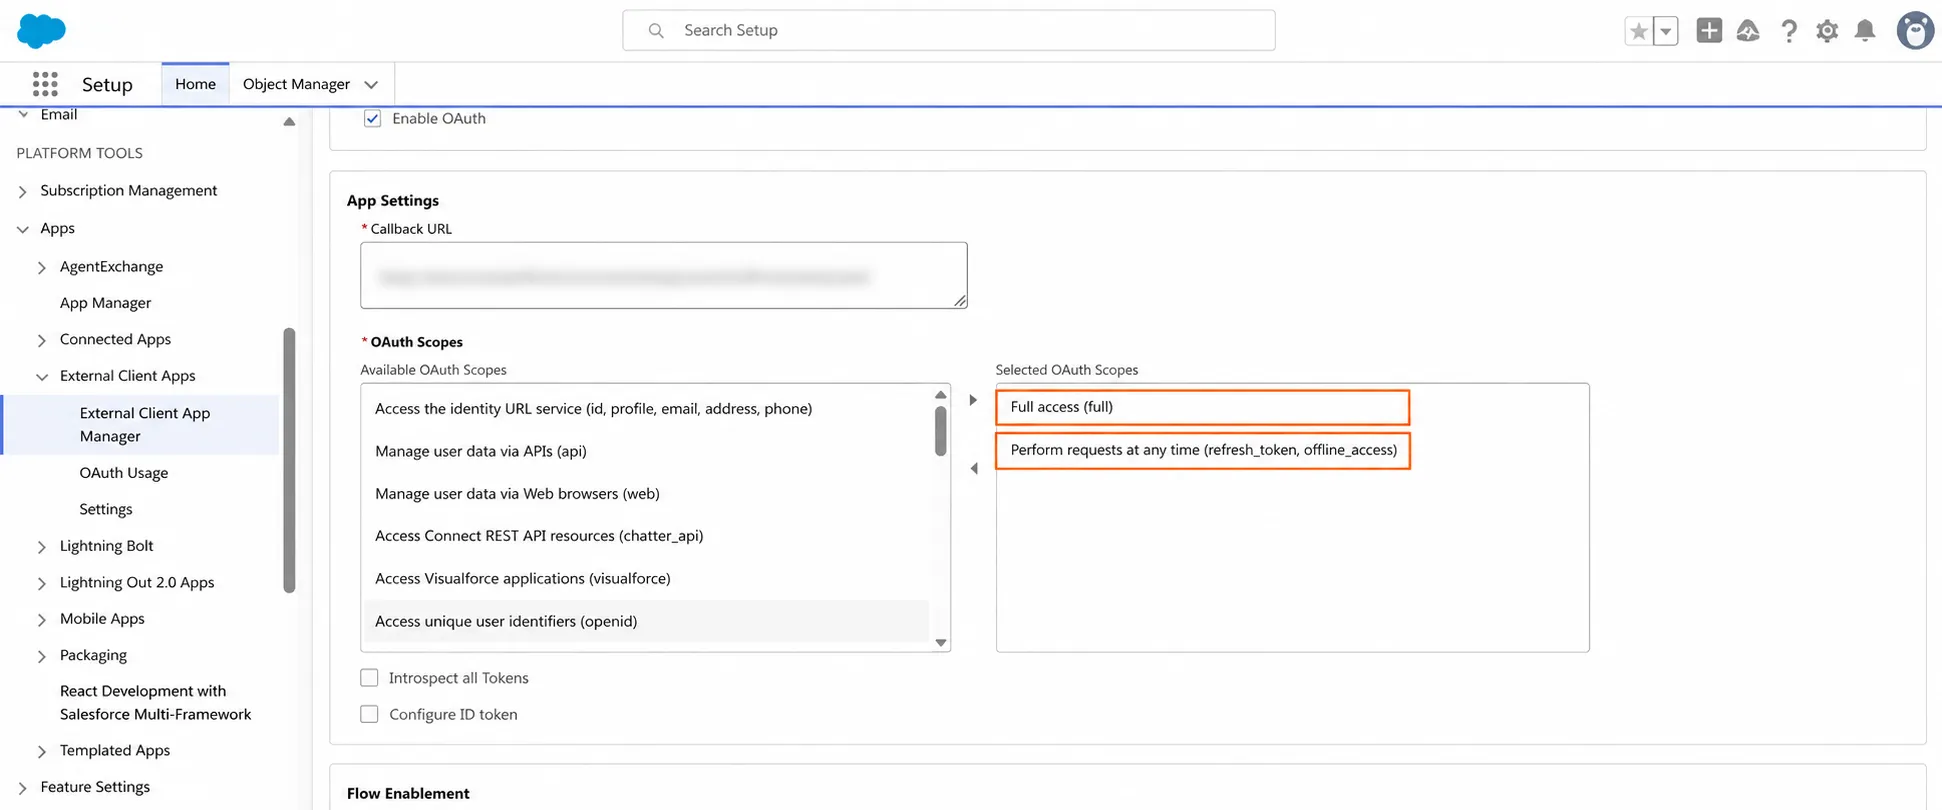The image size is (1942, 810).
Task: Collapse the Email sidebar section
Action: (x=23, y=115)
